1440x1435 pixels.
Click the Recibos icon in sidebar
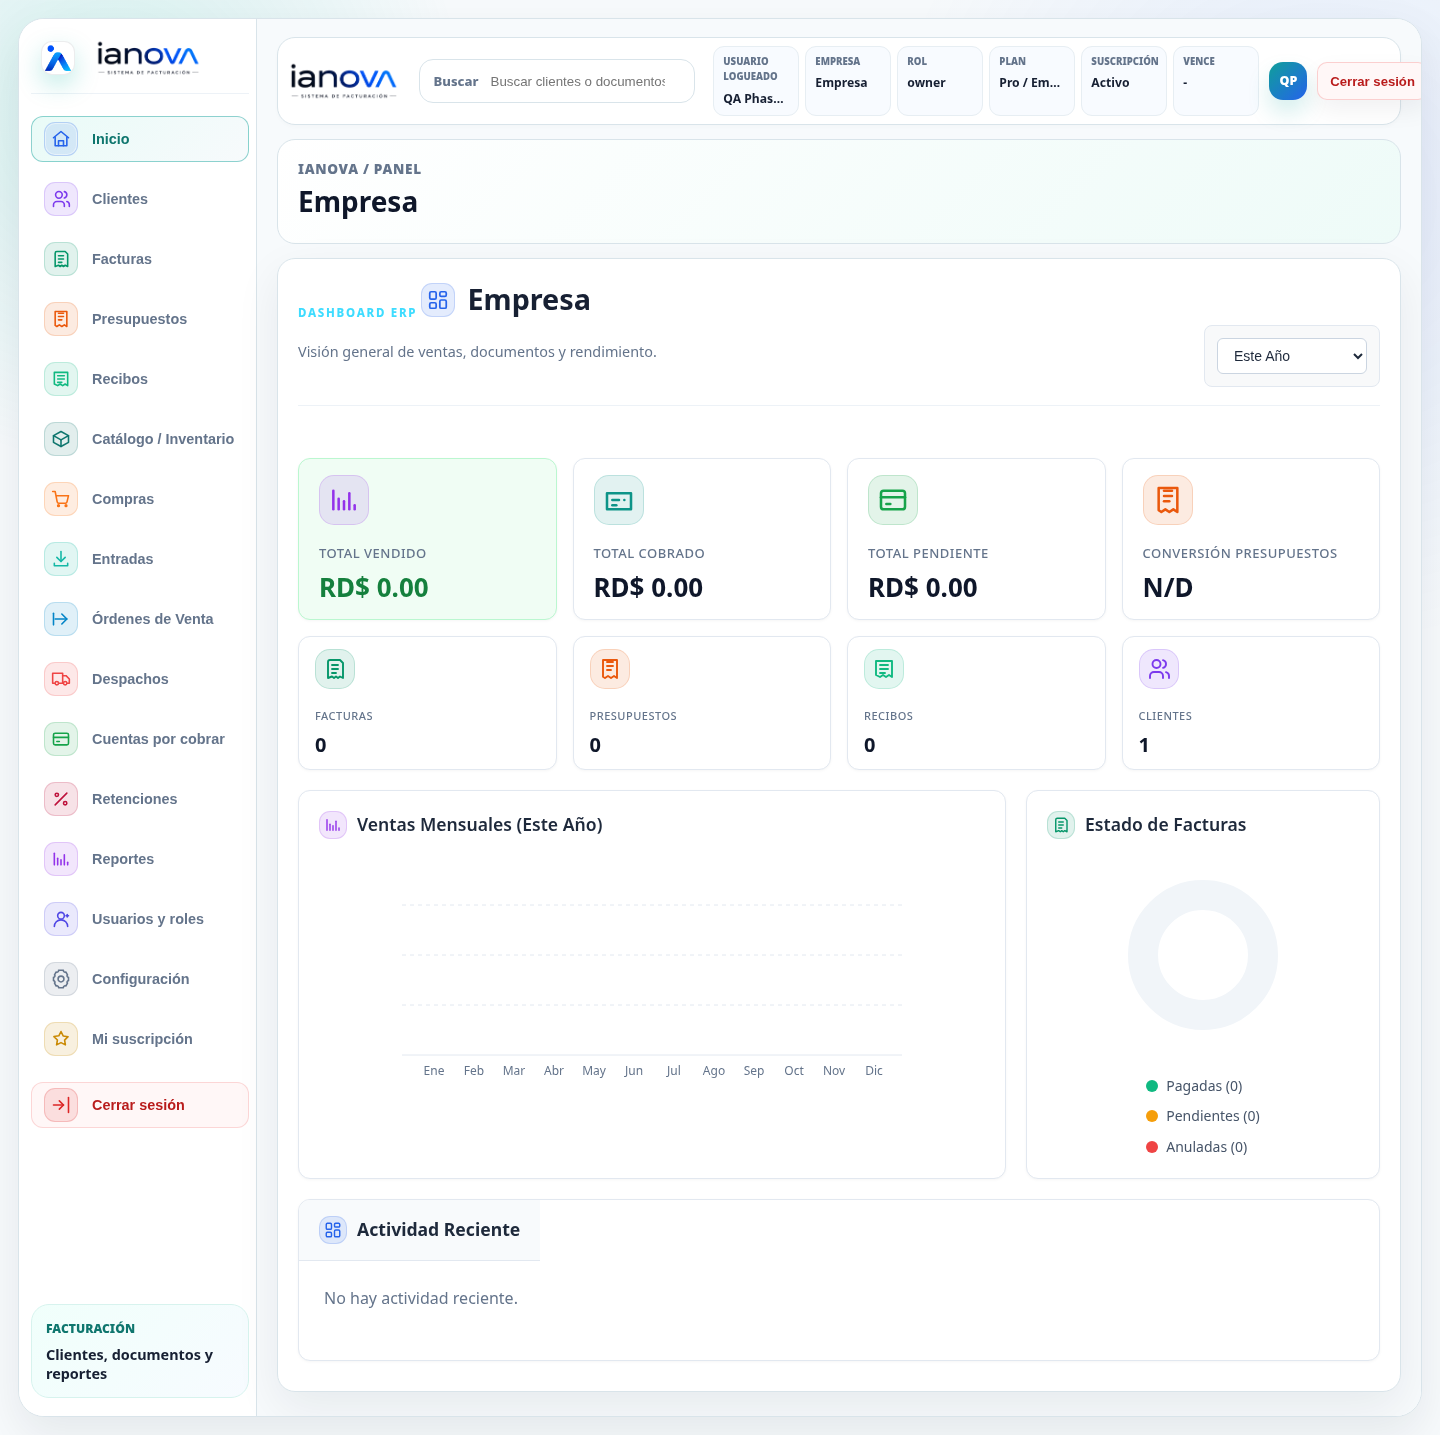(61, 379)
